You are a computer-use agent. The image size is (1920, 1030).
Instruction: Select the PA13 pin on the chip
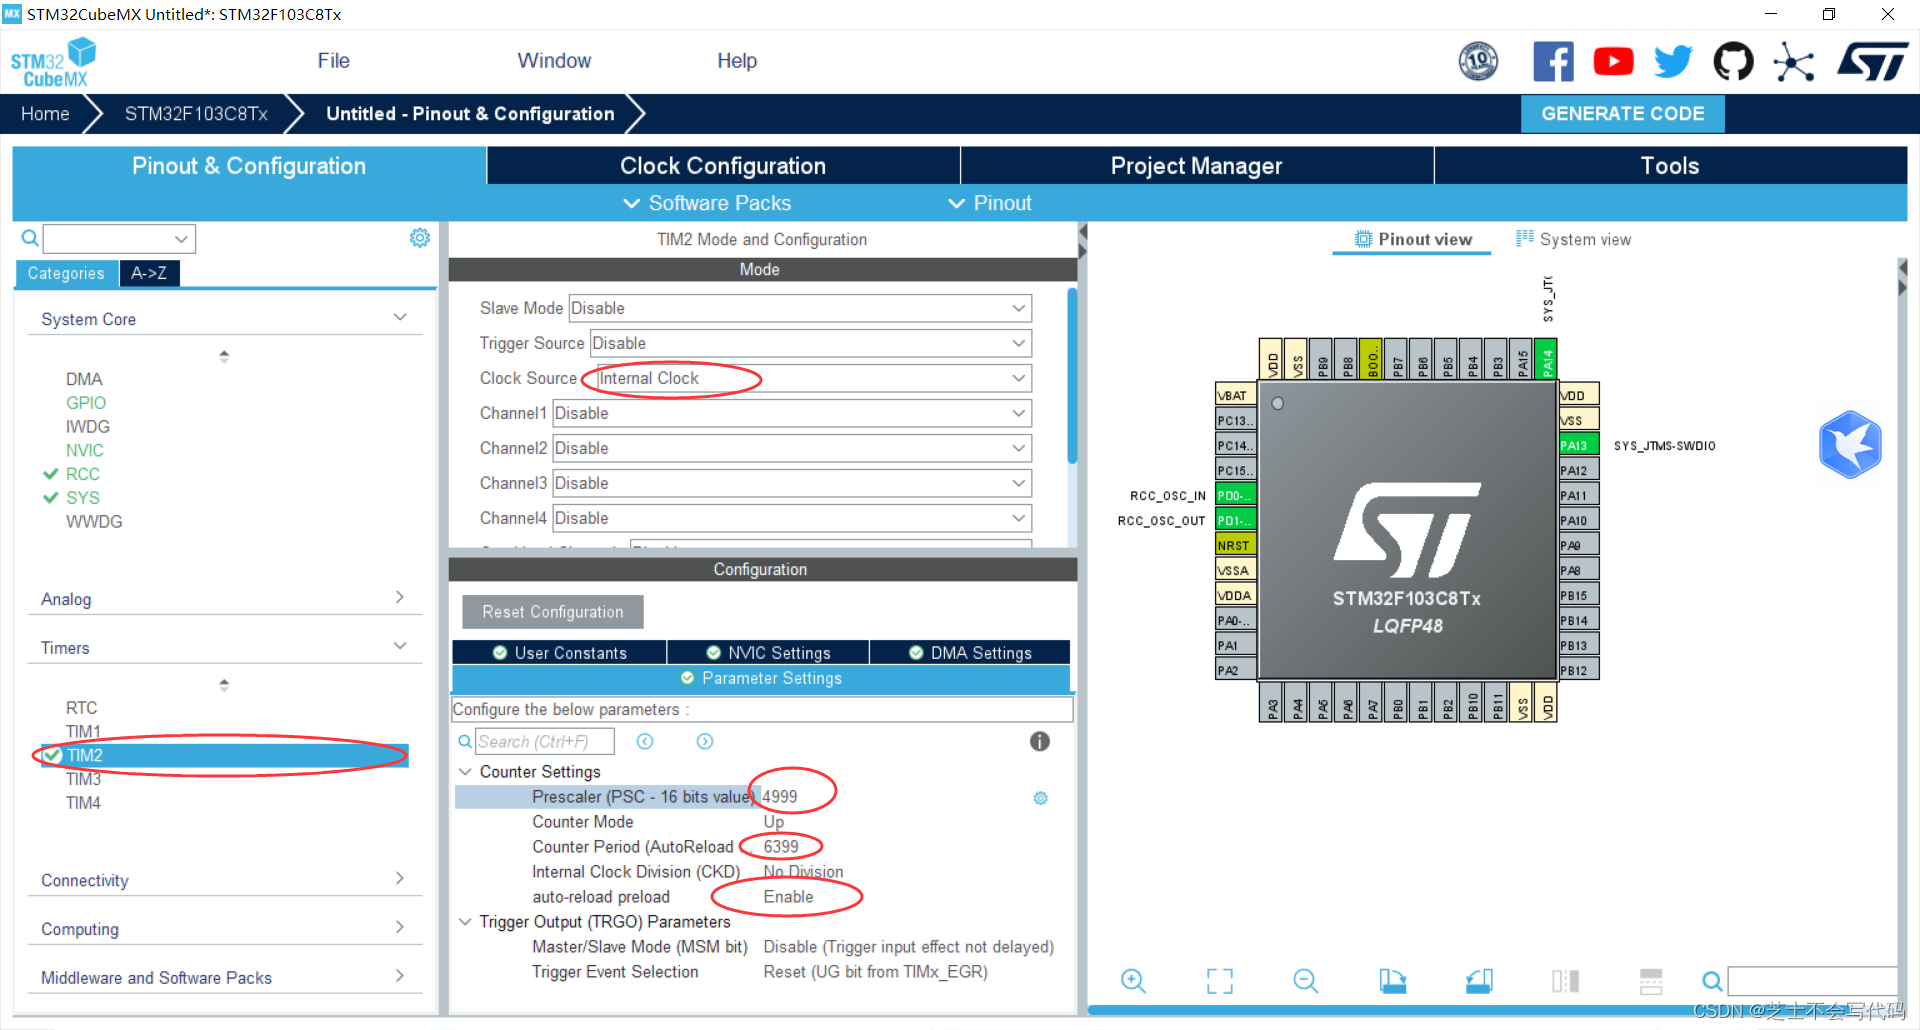1579,445
